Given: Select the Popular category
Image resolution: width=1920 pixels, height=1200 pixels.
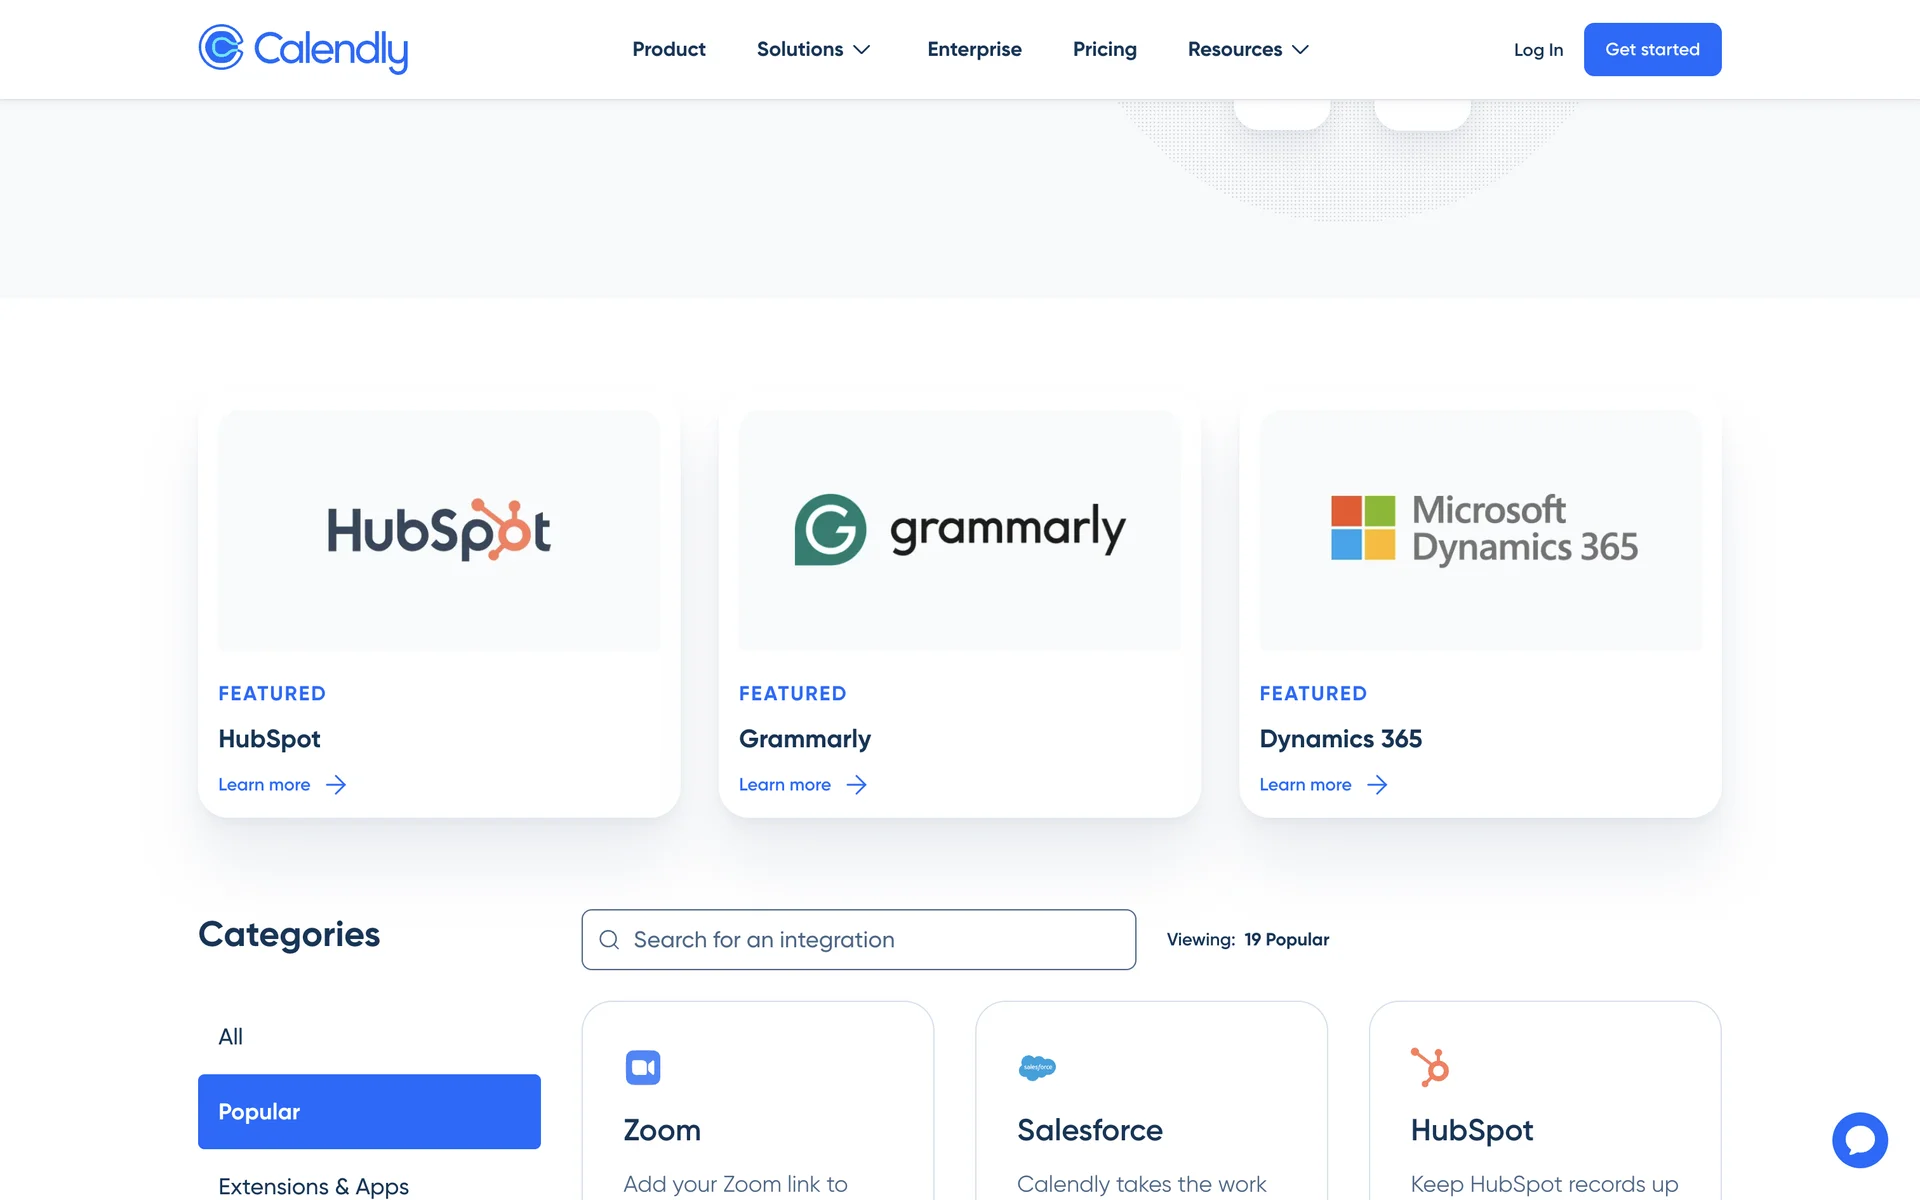Looking at the screenshot, I should (369, 1111).
